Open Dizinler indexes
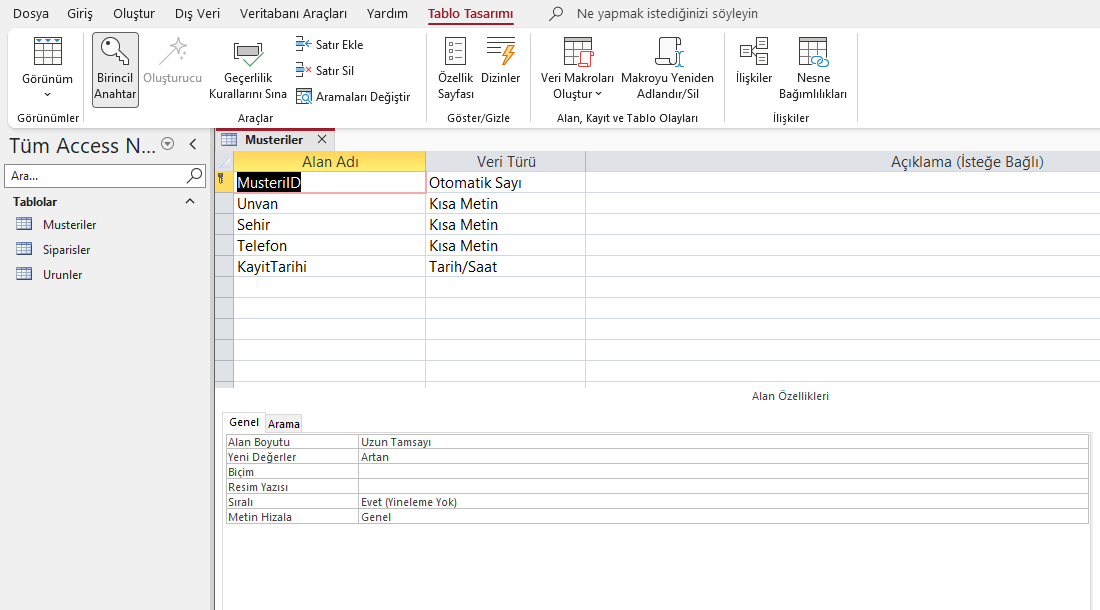The image size is (1100, 610). click(x=500, y=60)
